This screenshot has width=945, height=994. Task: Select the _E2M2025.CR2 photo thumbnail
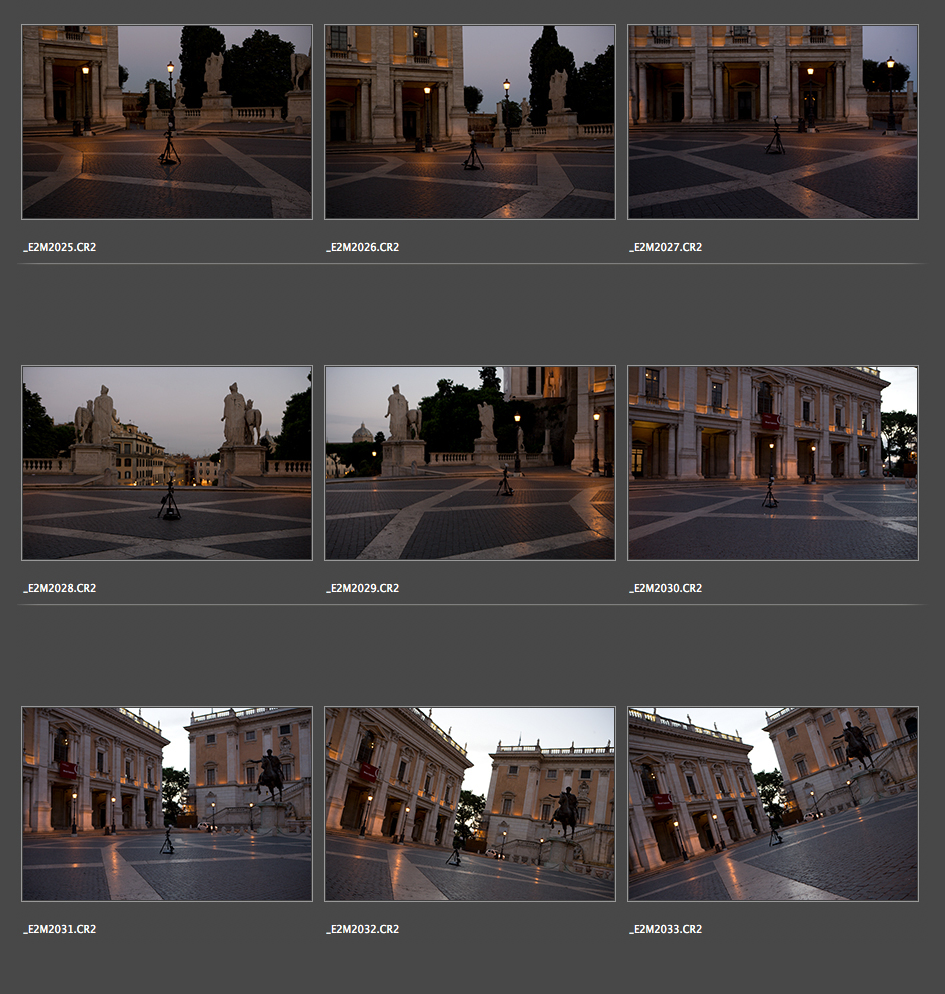[167, 122]
